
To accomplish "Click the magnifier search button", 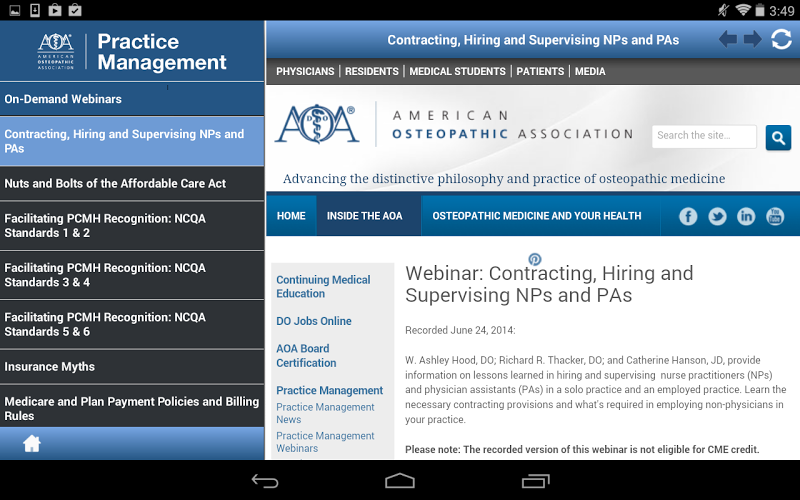I will (x=778, y=137).
